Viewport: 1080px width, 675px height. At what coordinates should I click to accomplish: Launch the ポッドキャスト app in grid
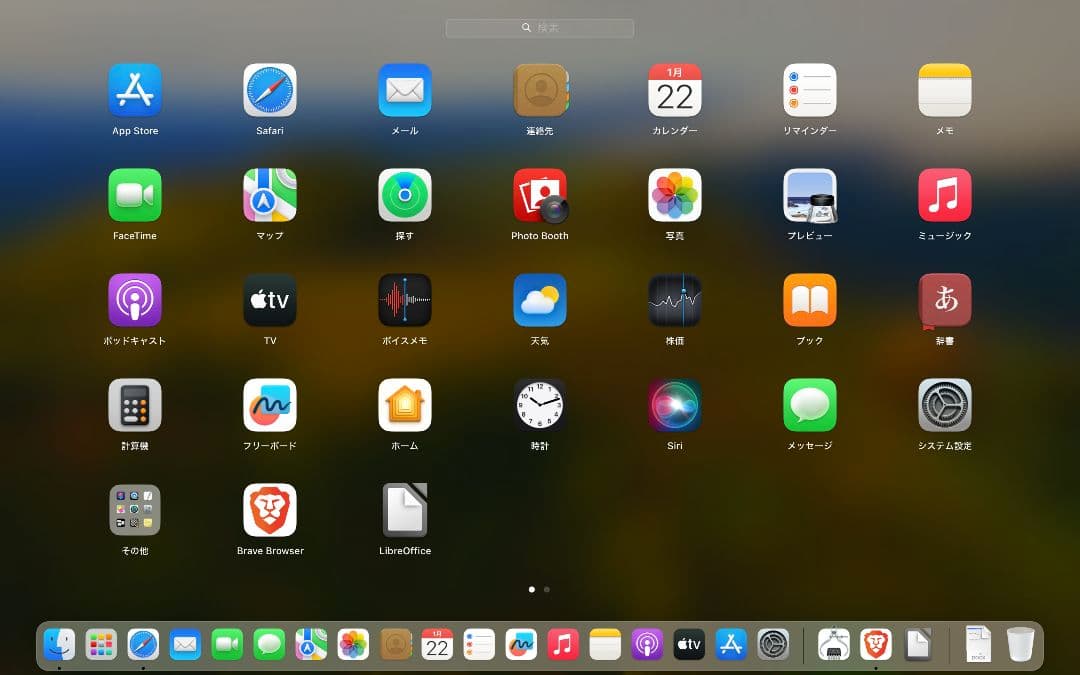pos(135,301)
